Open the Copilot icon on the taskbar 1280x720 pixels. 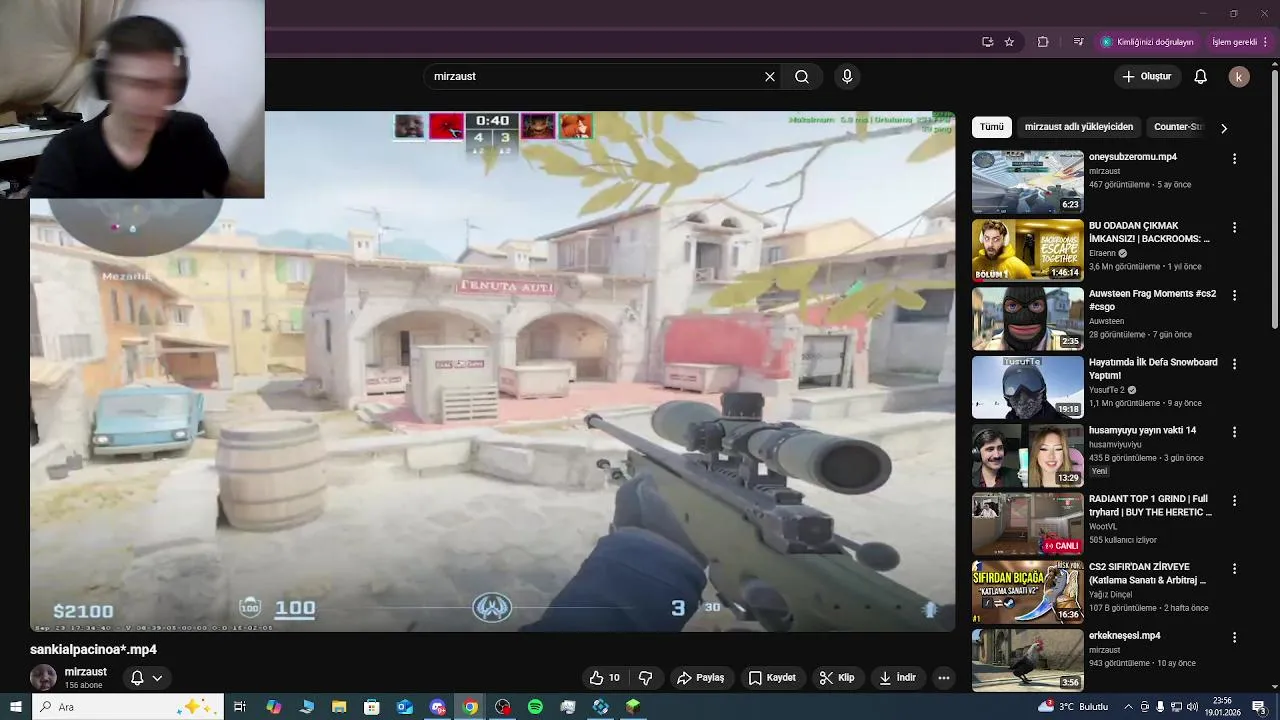[x=274, y=707]
